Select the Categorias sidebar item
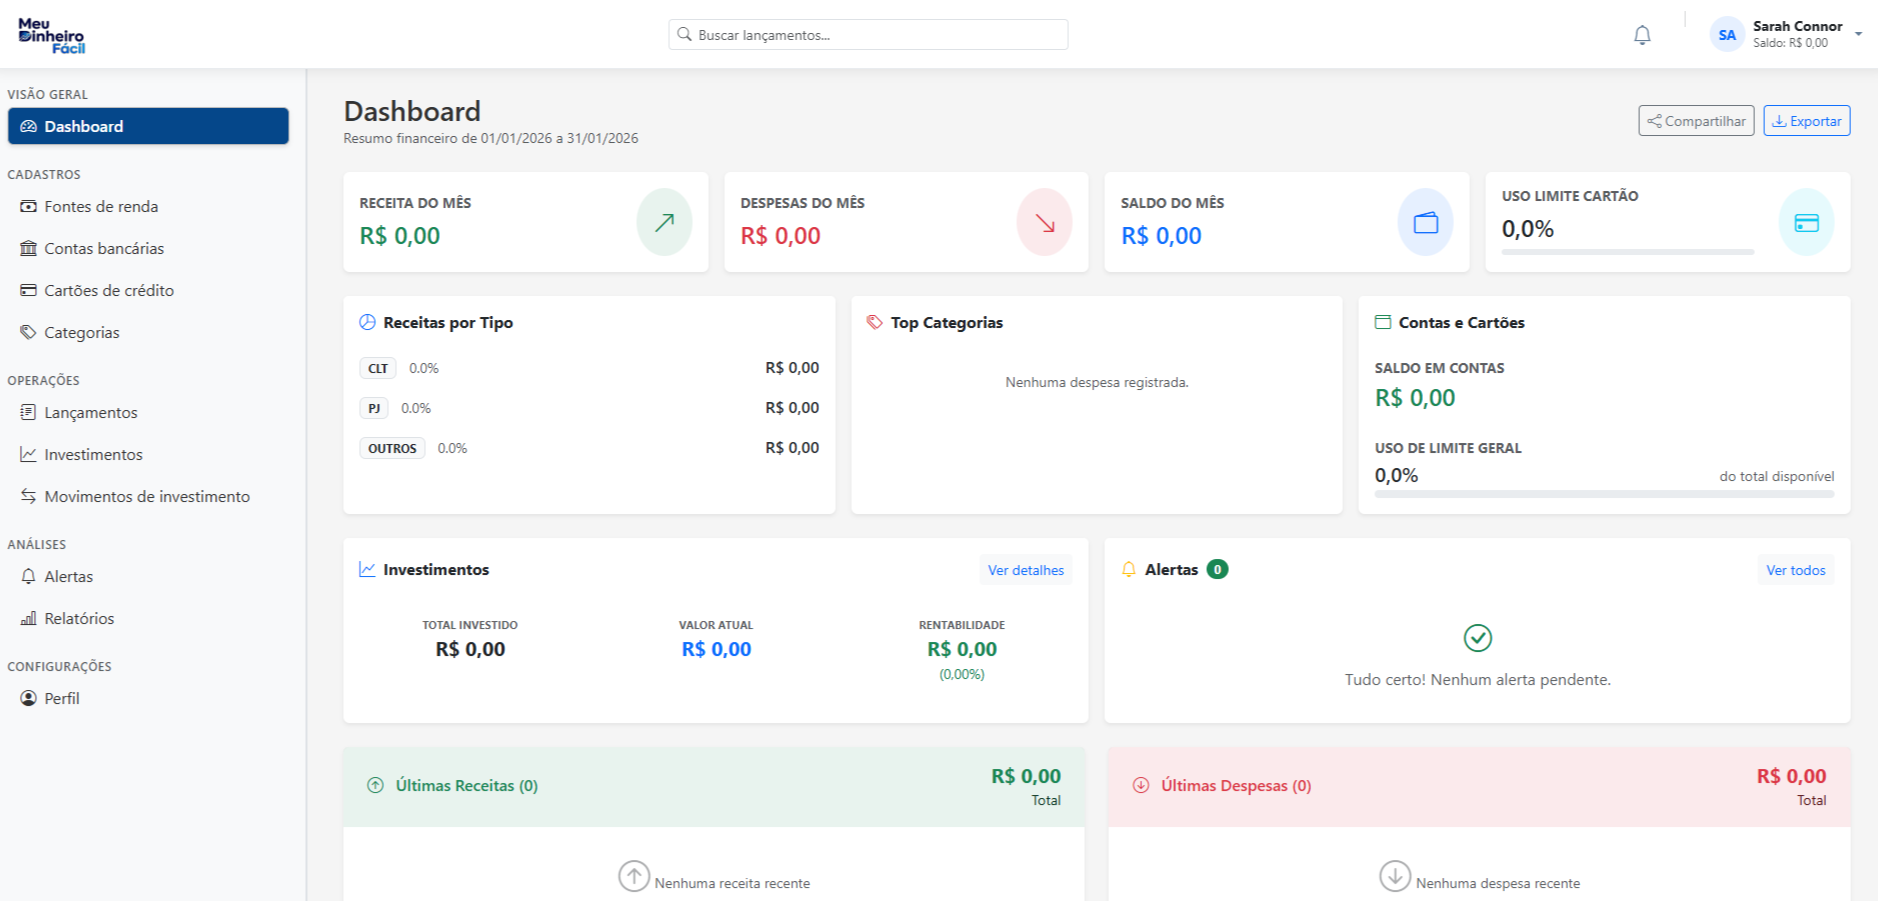This screenshot has height=901, width=1878. click(x=81, y=332)
